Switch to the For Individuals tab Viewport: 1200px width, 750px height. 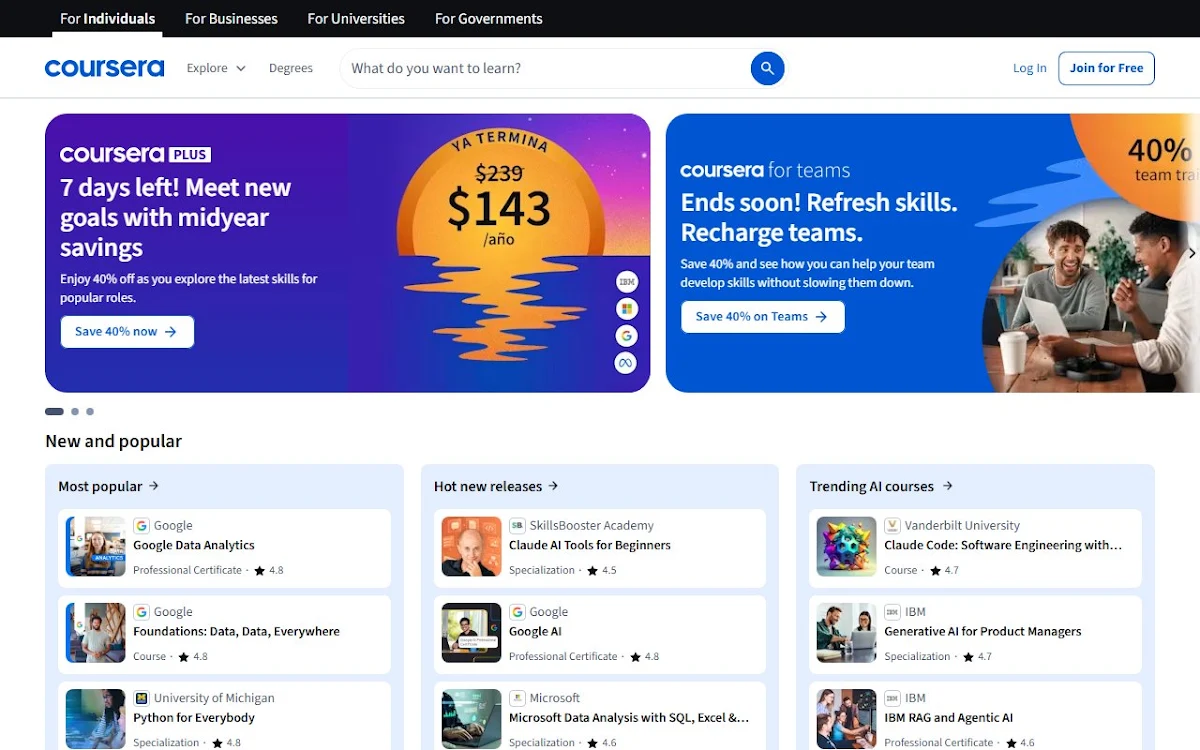107,18
